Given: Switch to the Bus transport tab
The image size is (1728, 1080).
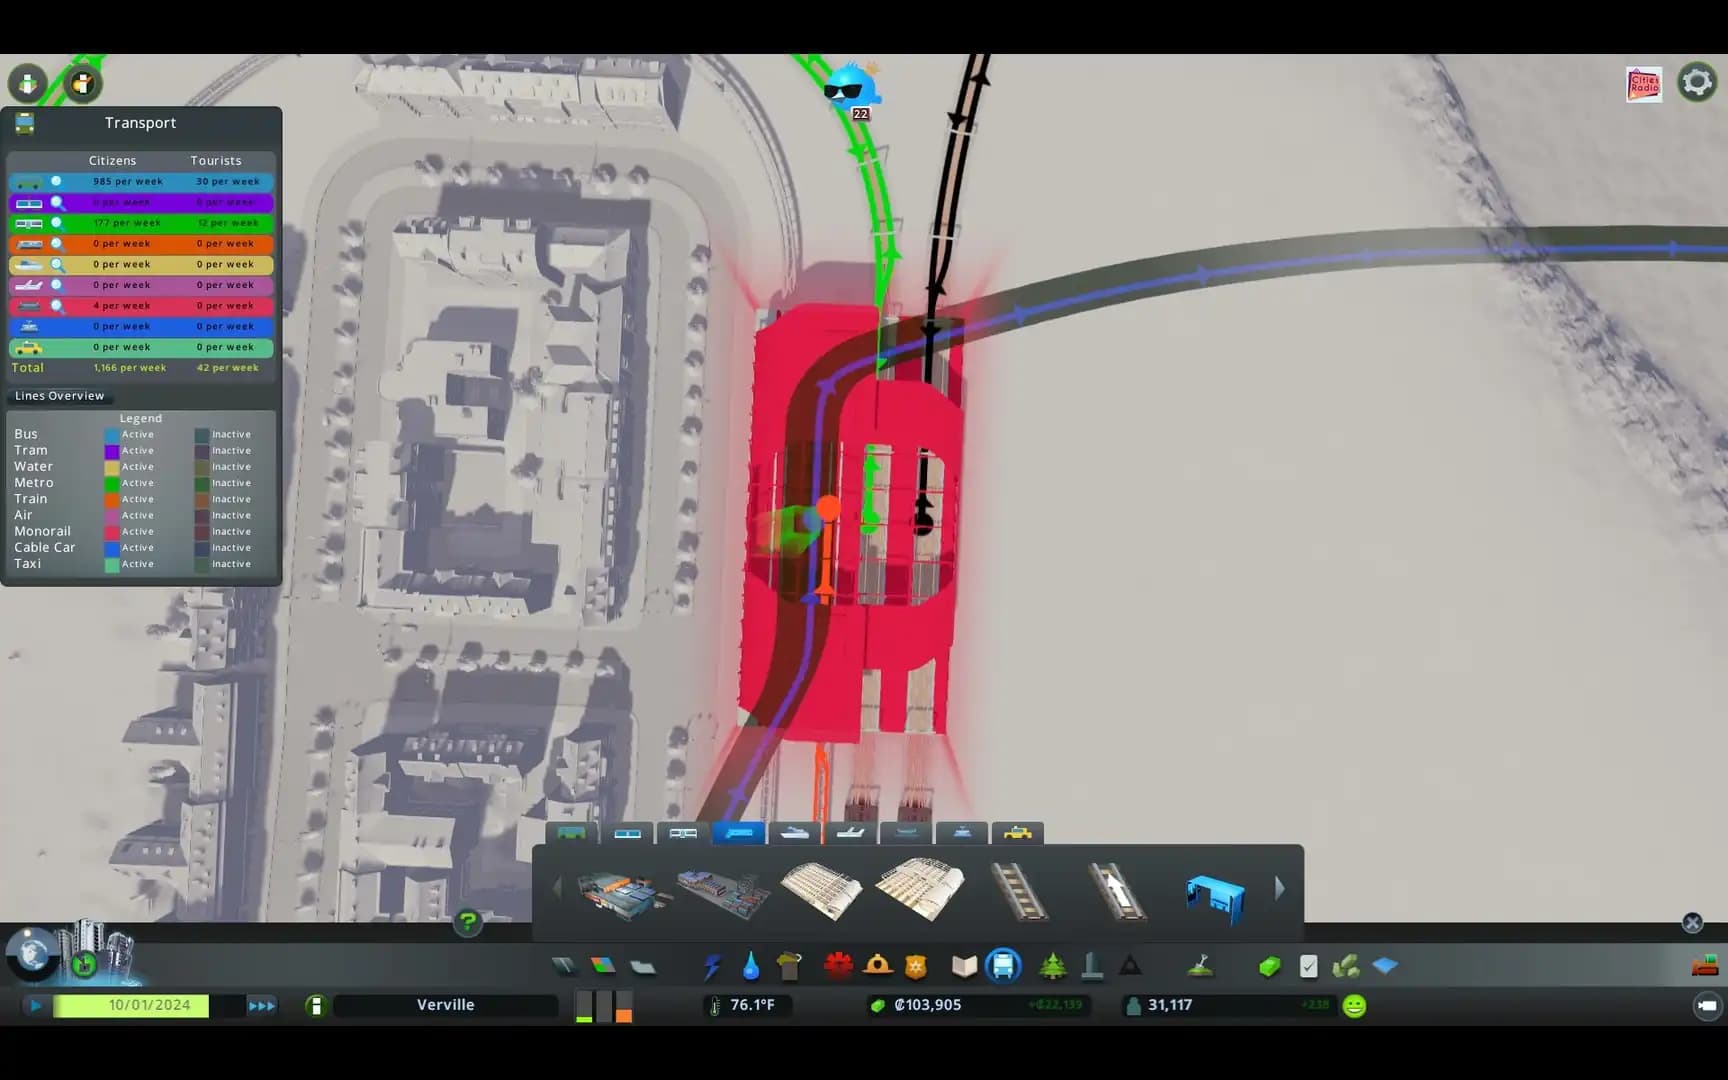Looking at the screenshot, I should coord(571,833).
